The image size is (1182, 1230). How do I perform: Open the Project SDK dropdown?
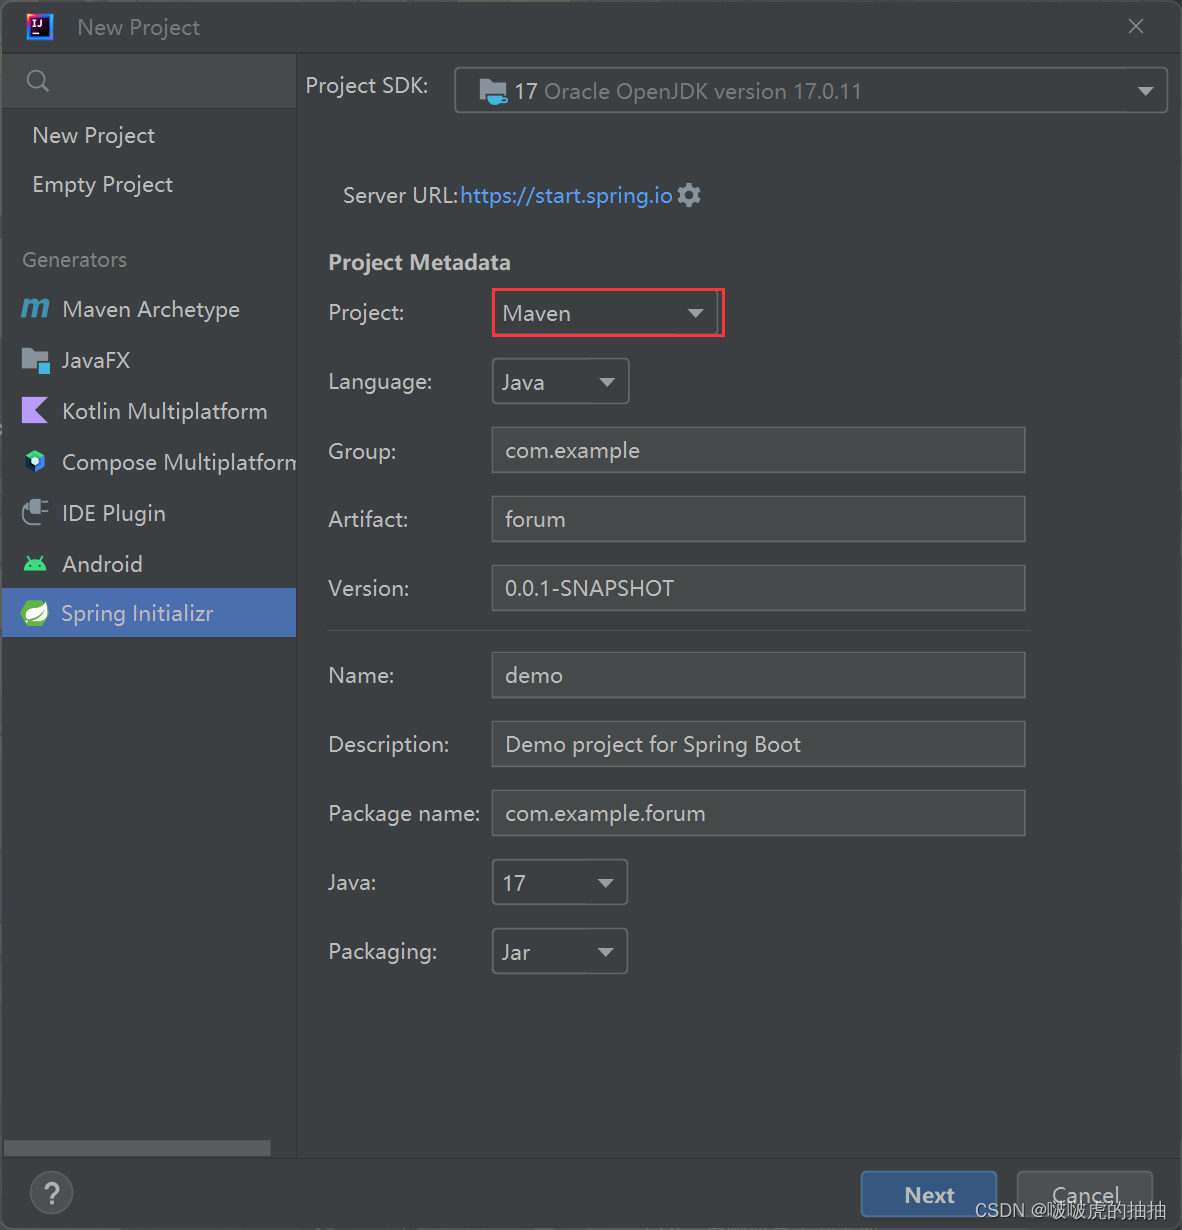coord(811,90)
